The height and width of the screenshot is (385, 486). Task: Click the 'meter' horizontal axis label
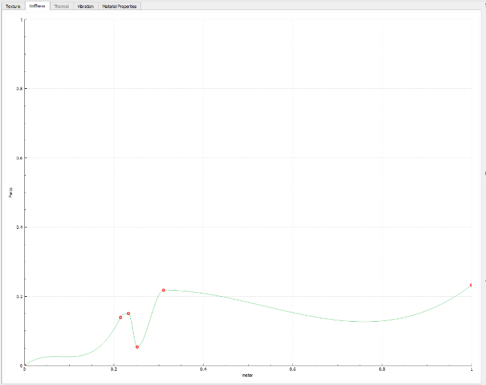247,375
